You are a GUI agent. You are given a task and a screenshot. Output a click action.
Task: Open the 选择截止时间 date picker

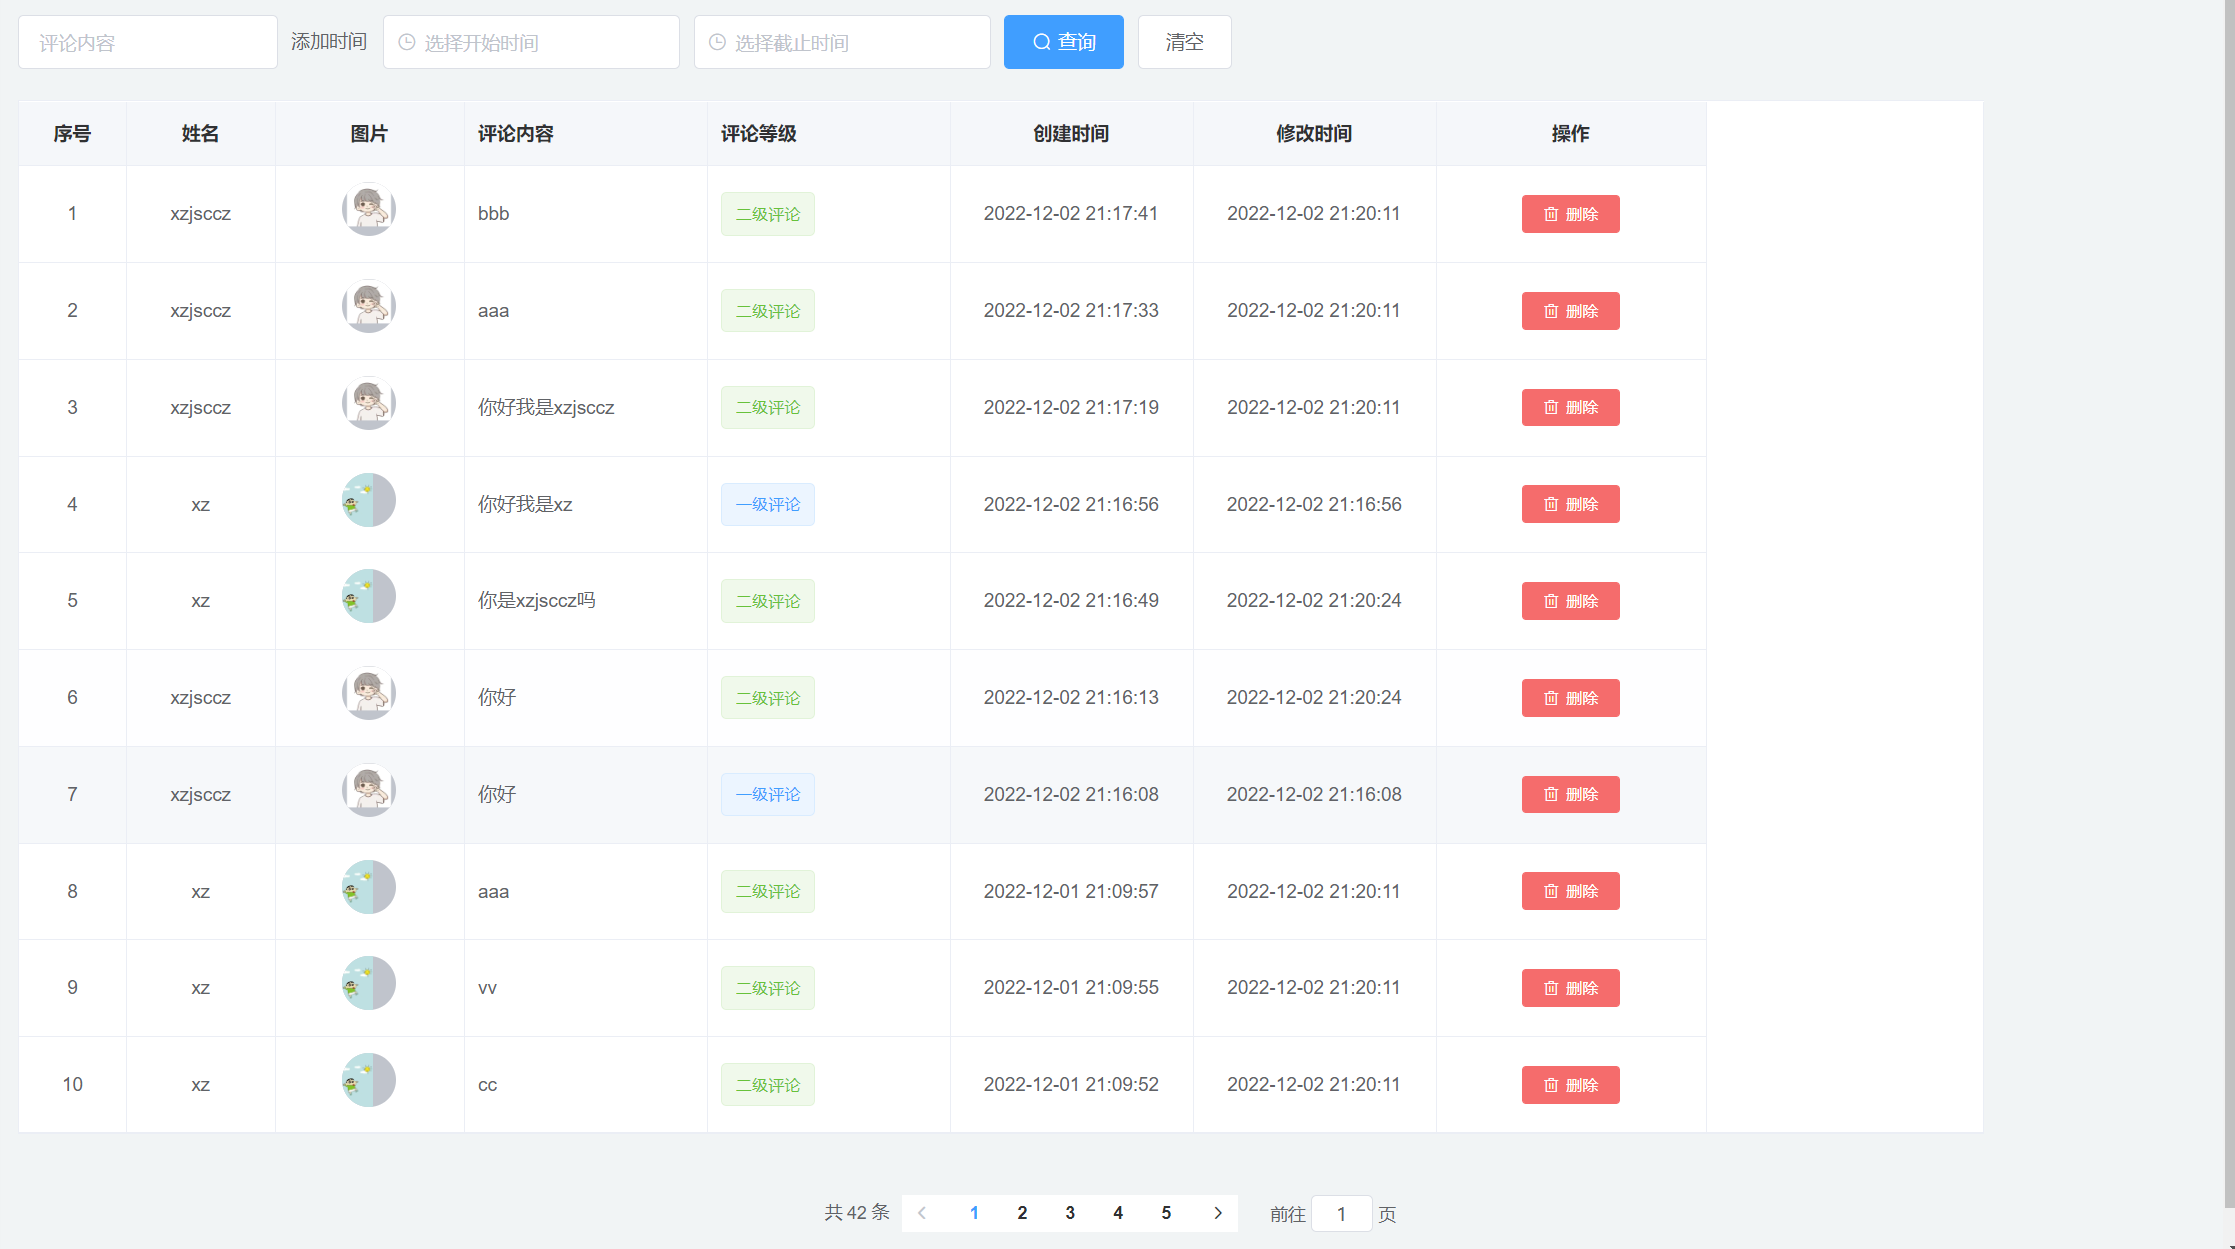tap(842, 42)
